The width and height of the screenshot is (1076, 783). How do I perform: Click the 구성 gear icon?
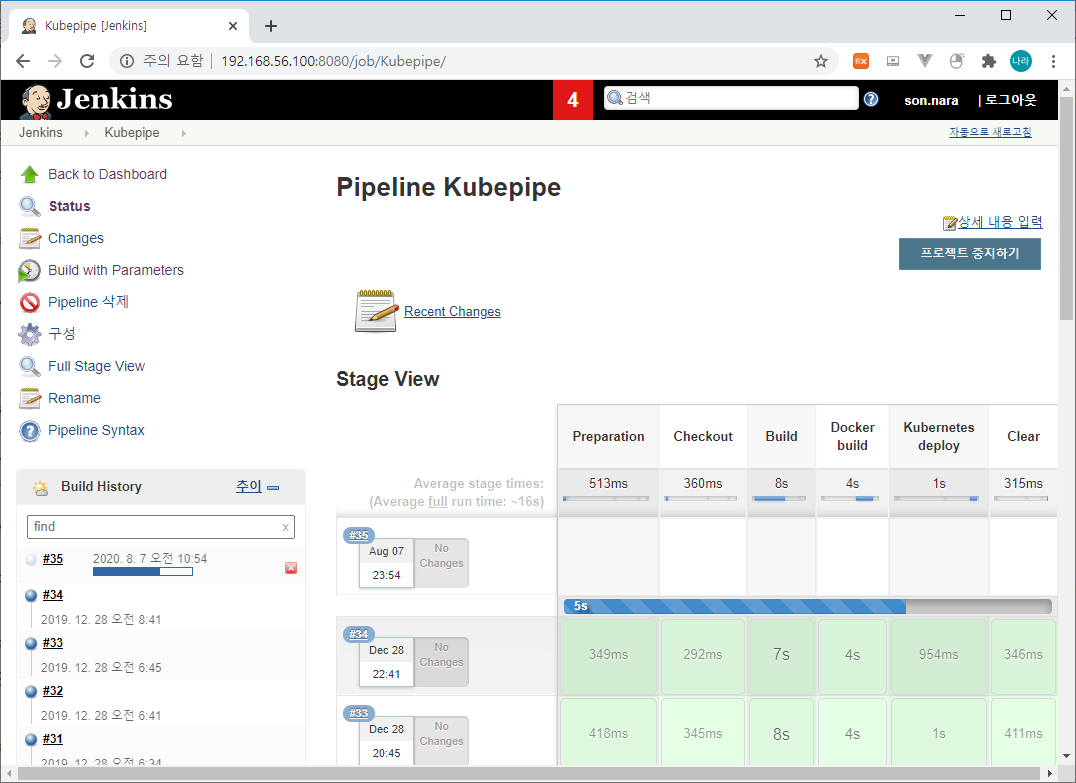coord(30,334)
